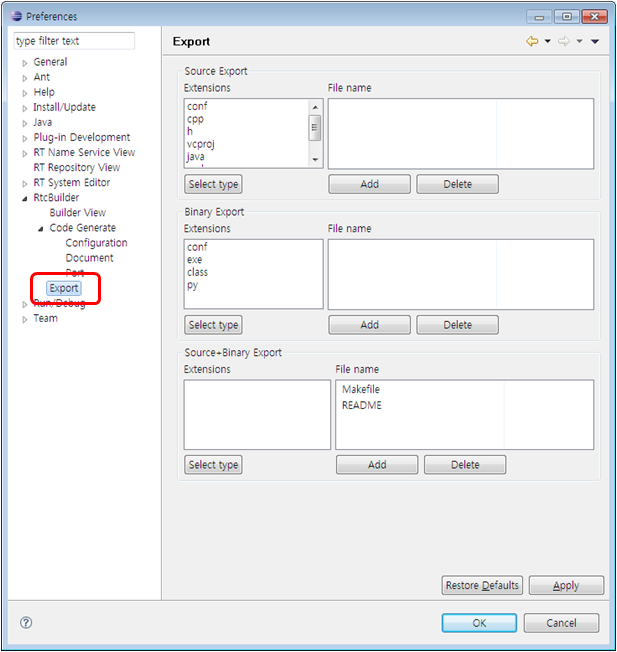Click Add button in Source+Binary Export
The width and height of the screenshot is (617, 652).
(x=377, y=464)
